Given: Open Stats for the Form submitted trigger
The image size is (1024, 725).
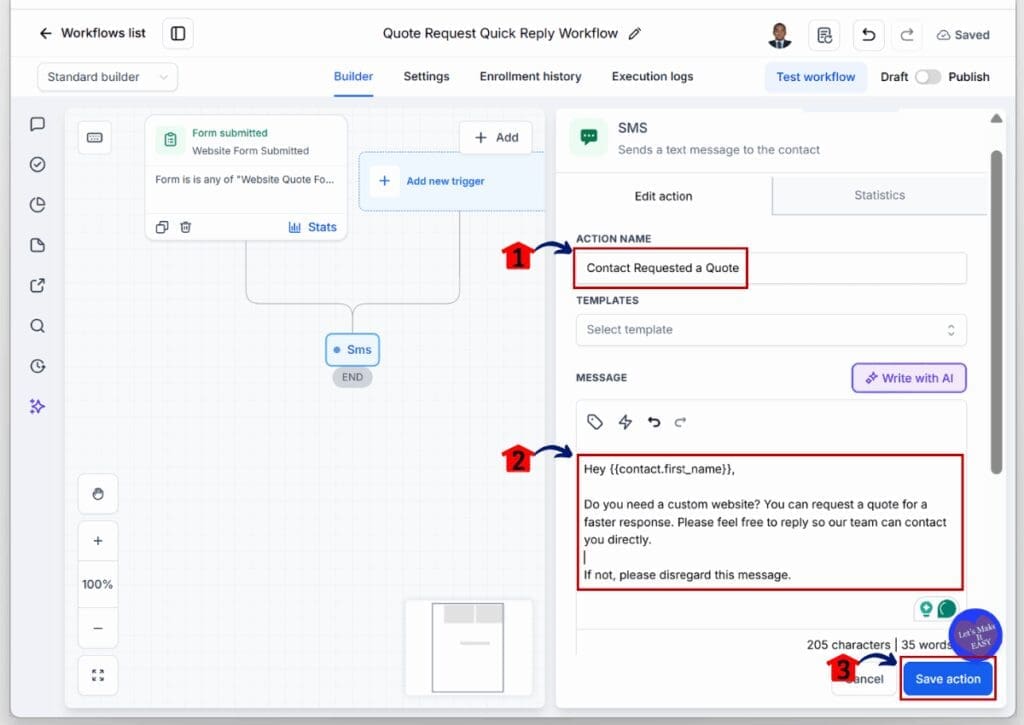Looking at the screenshot, I should [x=313, y=227].
